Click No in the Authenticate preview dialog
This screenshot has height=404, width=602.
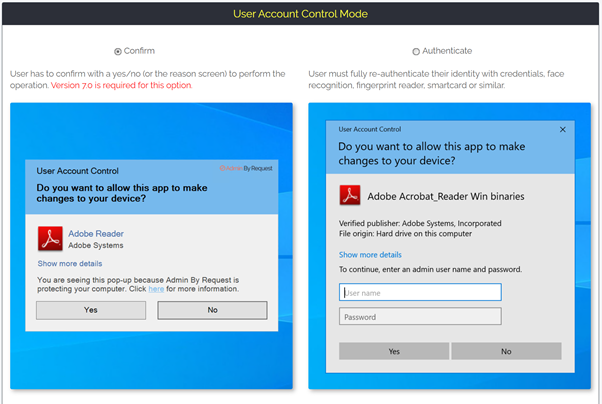506,351
